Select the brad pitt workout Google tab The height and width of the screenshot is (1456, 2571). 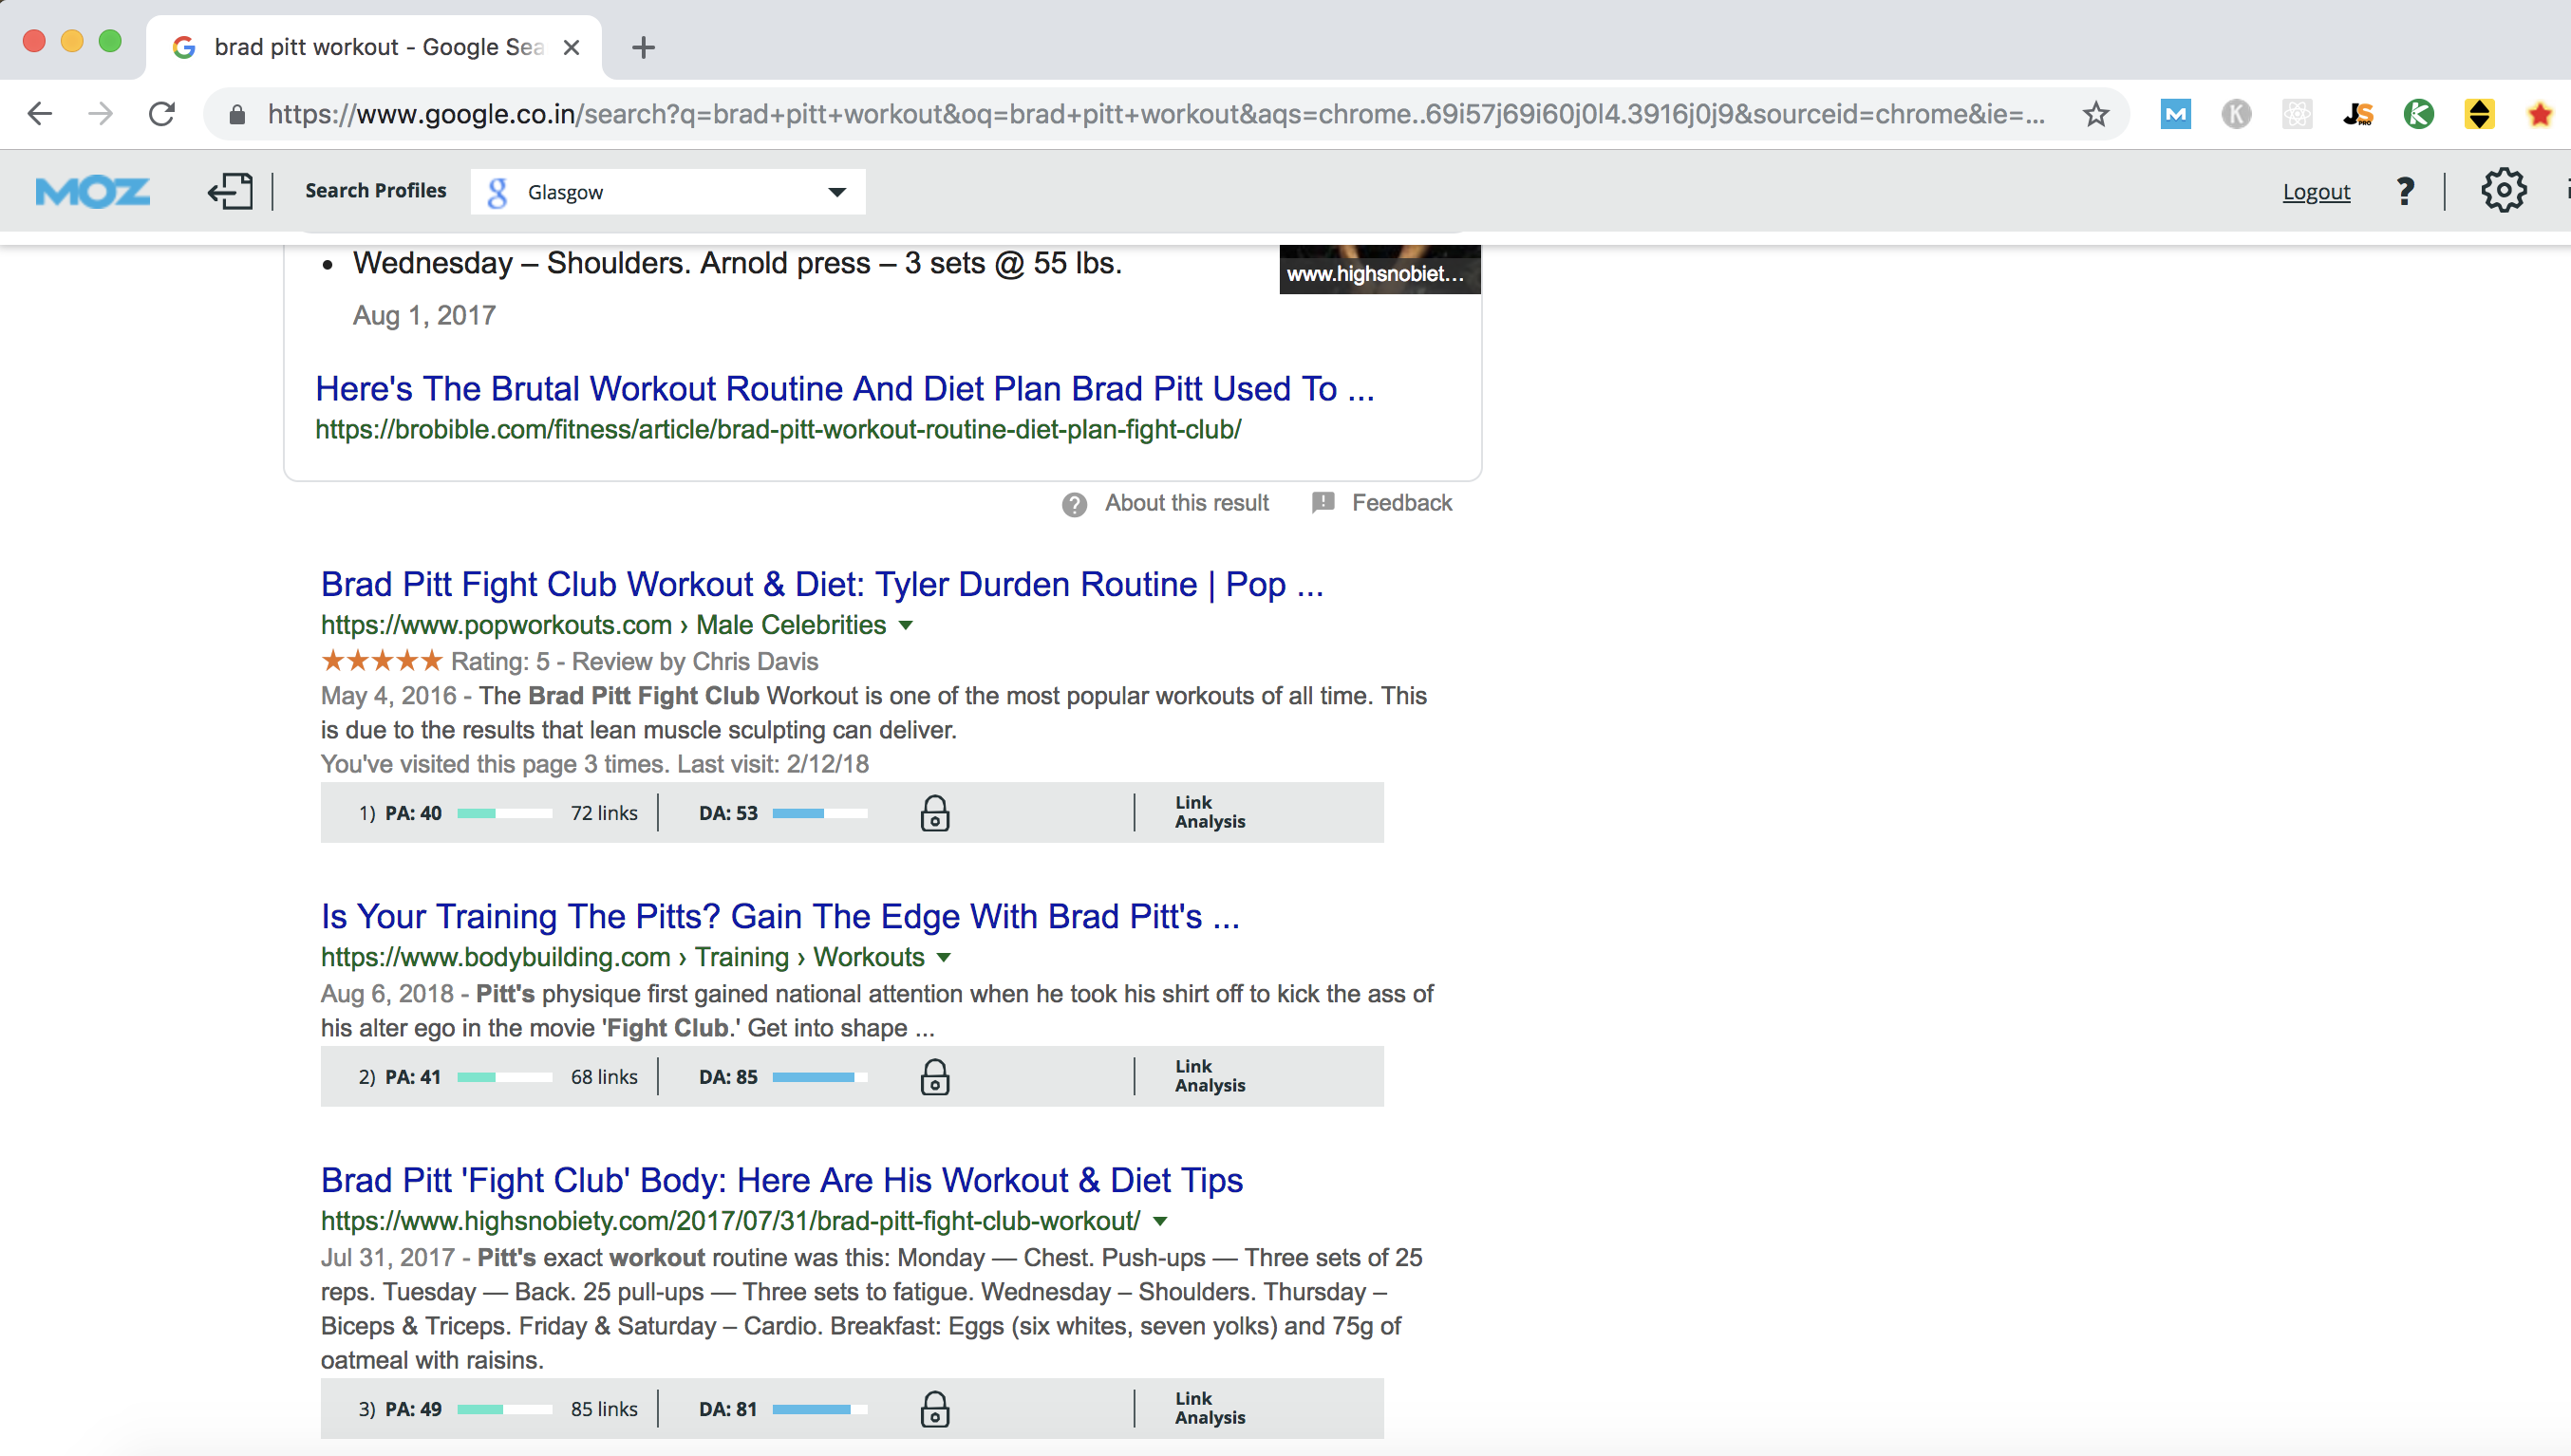[374, 47]
